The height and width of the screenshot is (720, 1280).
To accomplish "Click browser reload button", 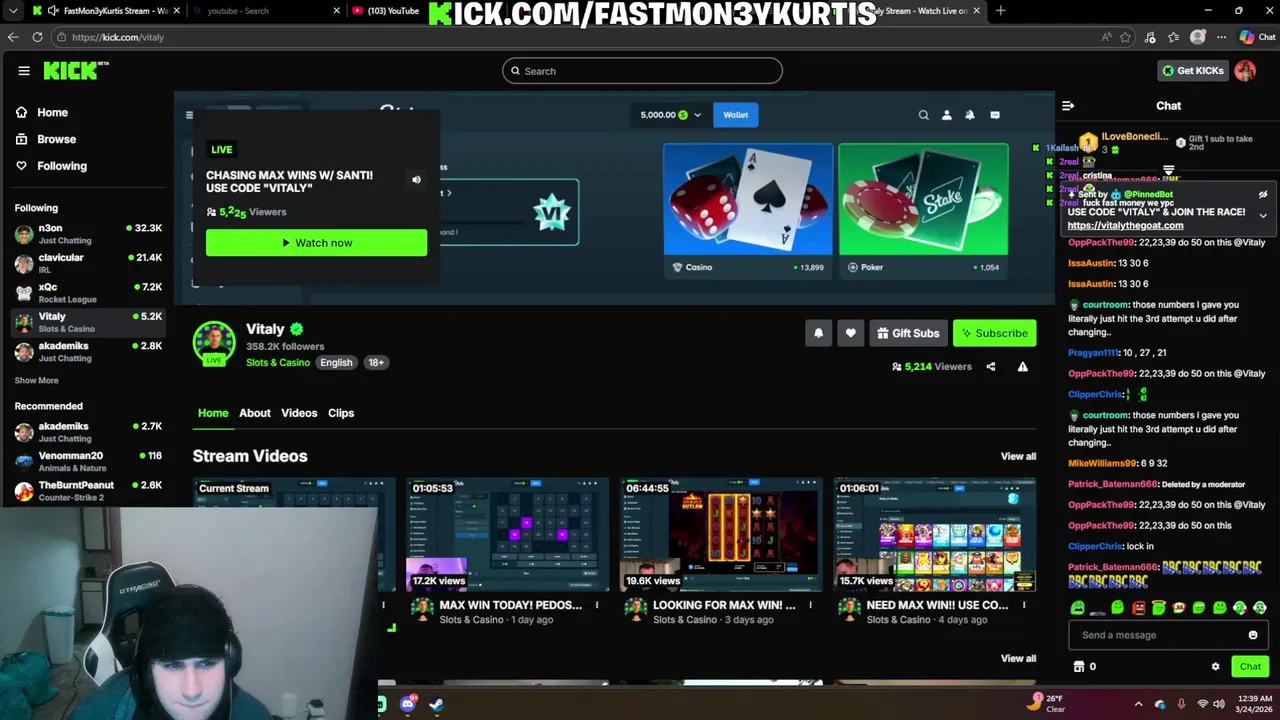I will point(37,37).
